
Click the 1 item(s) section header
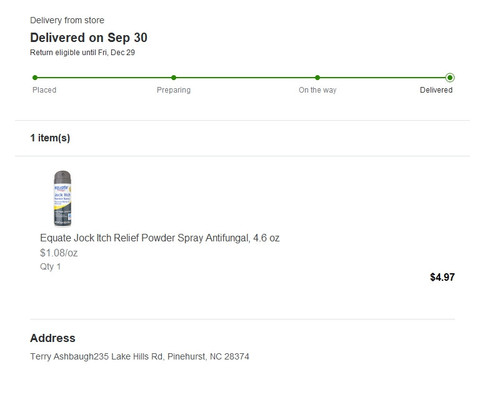[50, 138]
